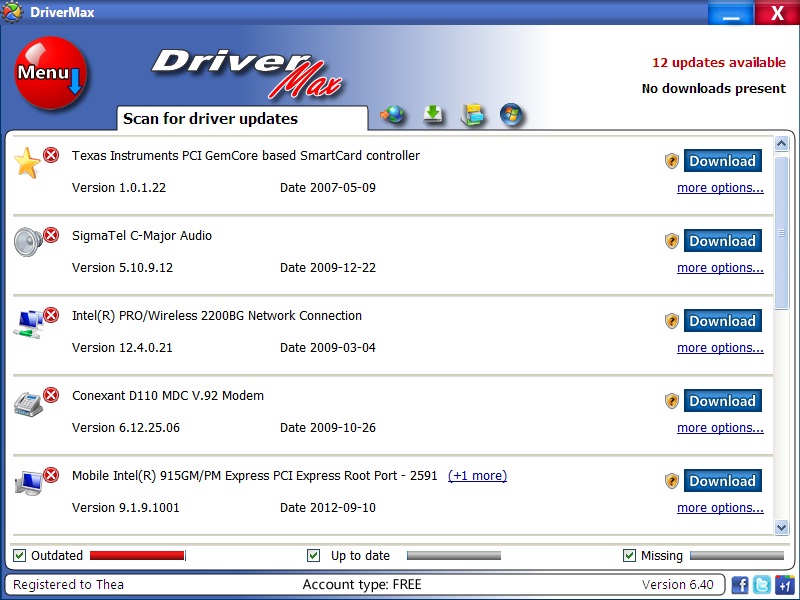Click the Version 6.40 status text
This screenshot has height=600, width=800.
coord(678,585)
